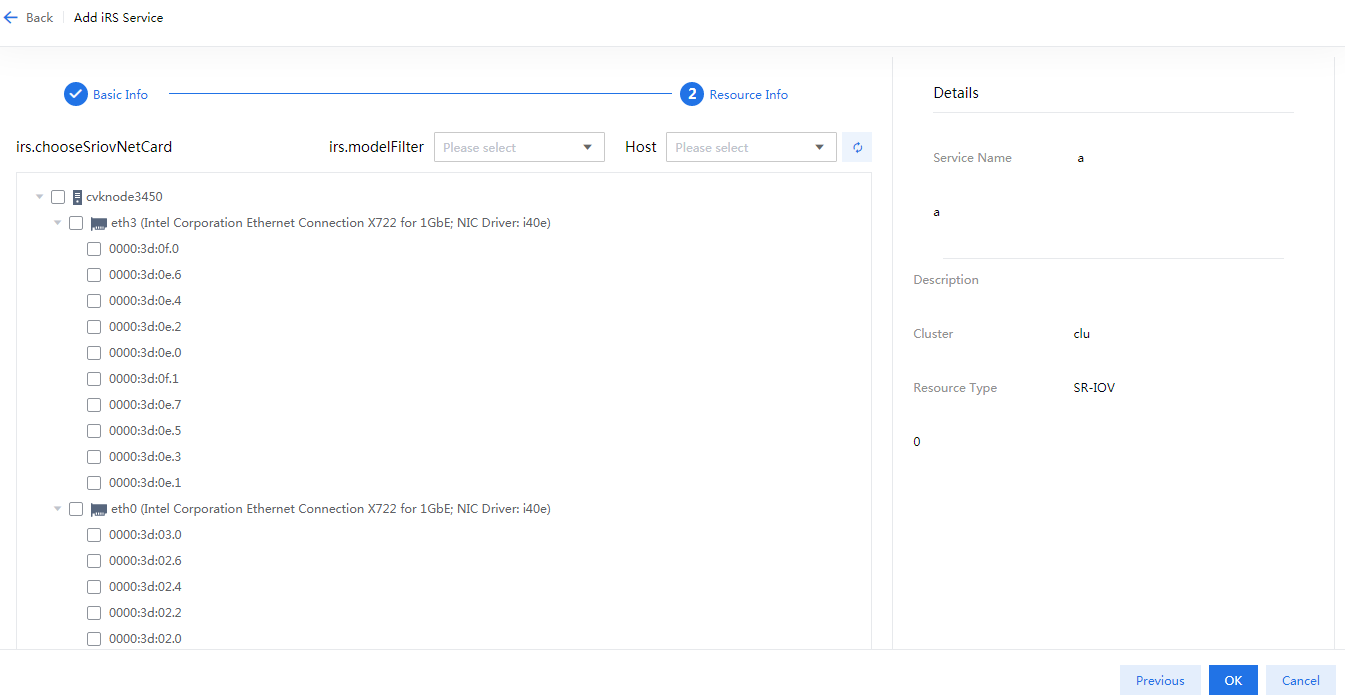Click the 0000:3d:02.4 device label
Screen dimensions: 1345x700
[x=145, y=587]
